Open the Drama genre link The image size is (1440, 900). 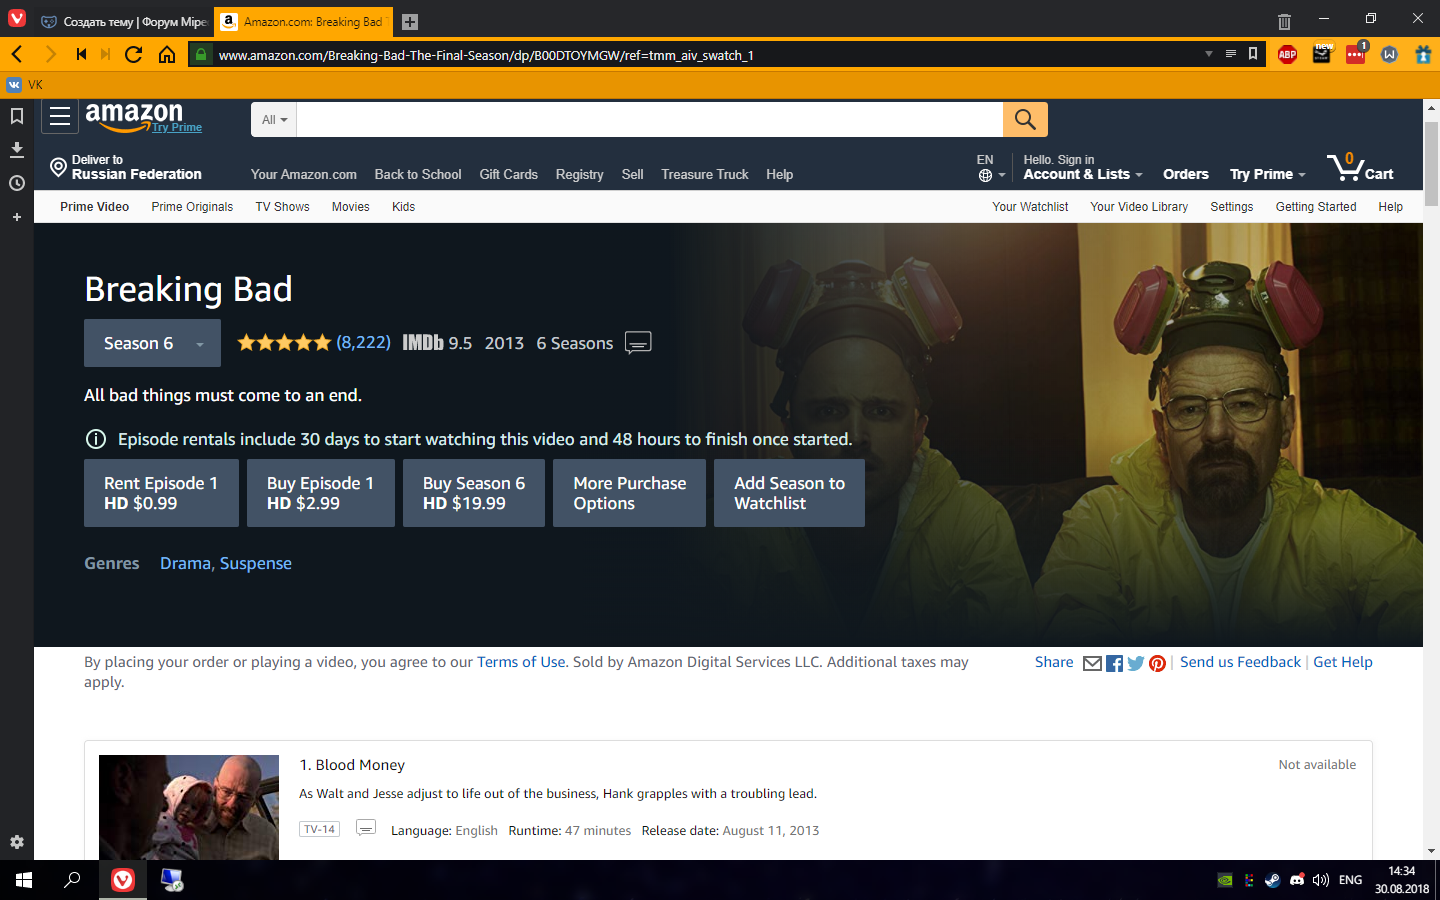coord(185,563)
